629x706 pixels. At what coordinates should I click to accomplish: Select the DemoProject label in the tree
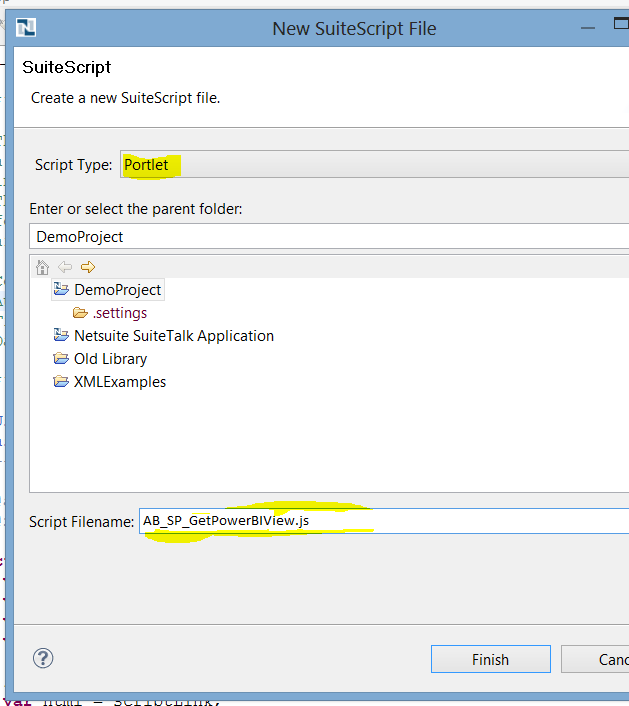117,290
